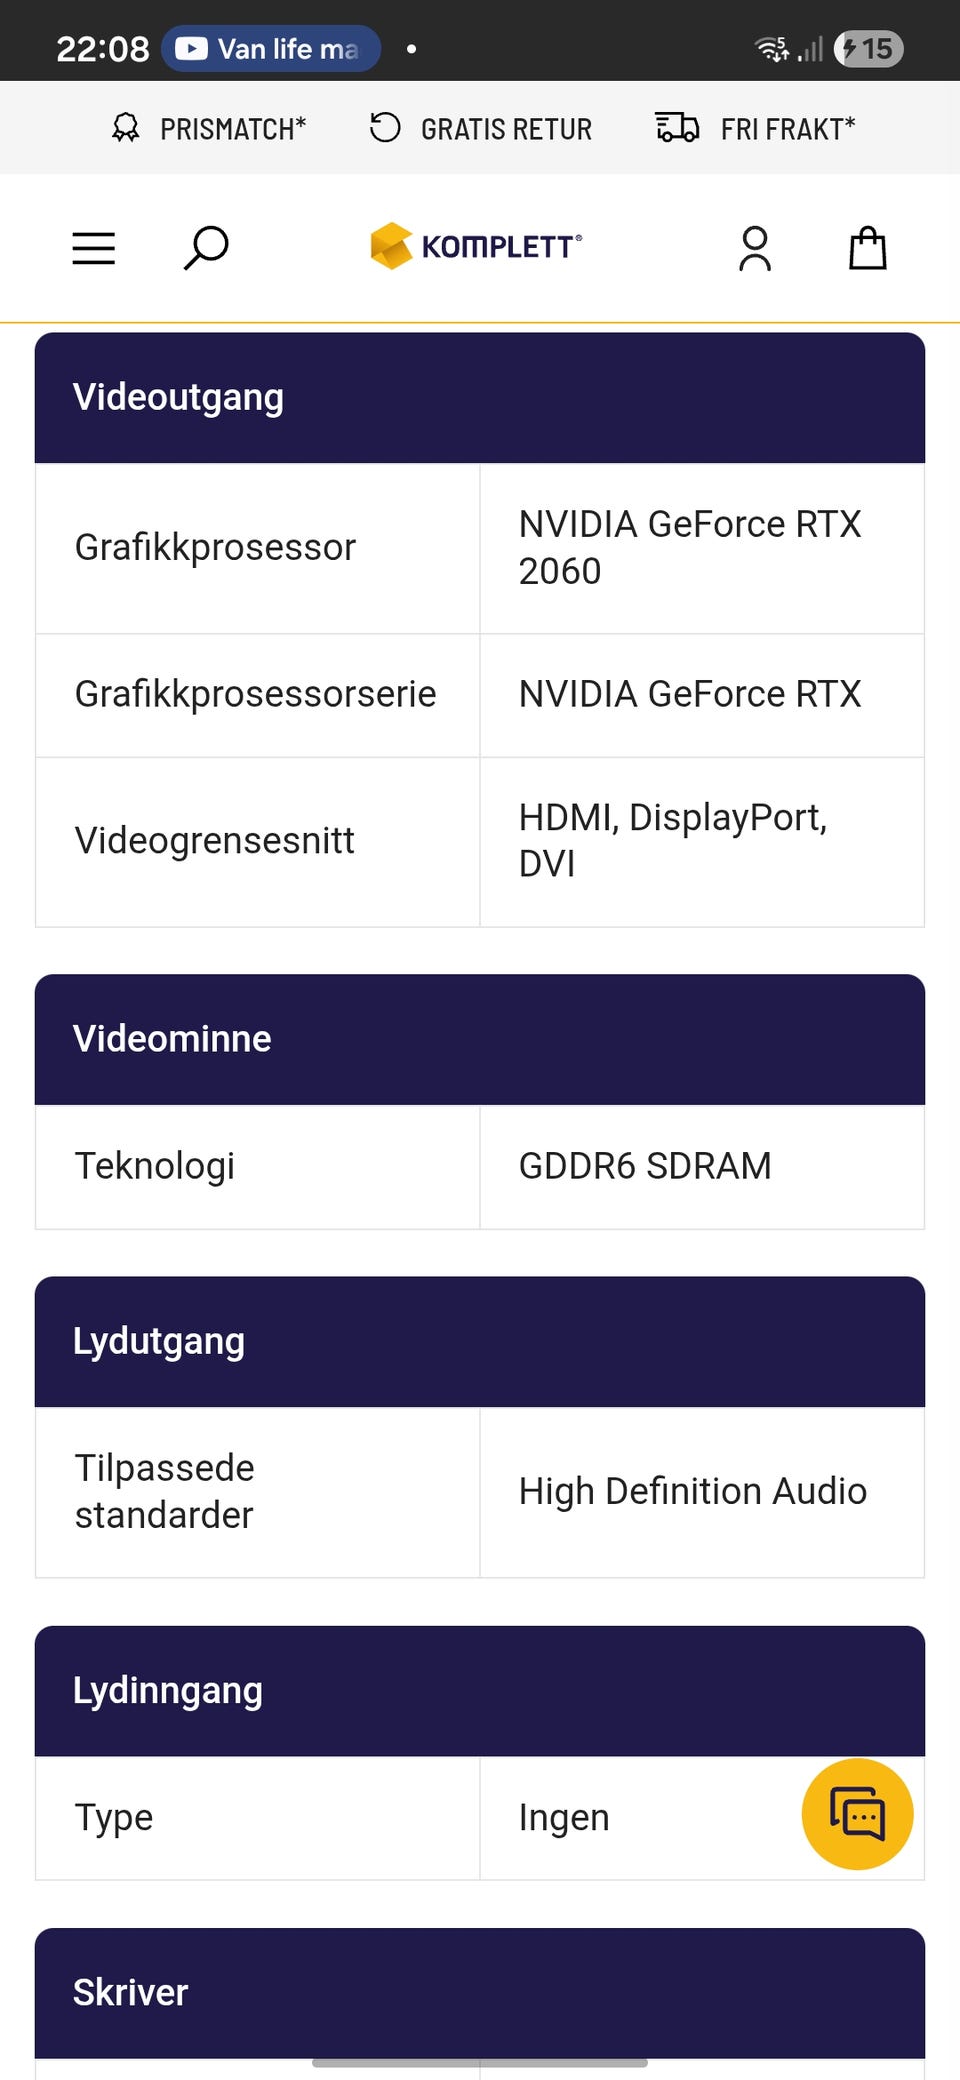Tap the search magnifier icon

[x=206, y=248]
